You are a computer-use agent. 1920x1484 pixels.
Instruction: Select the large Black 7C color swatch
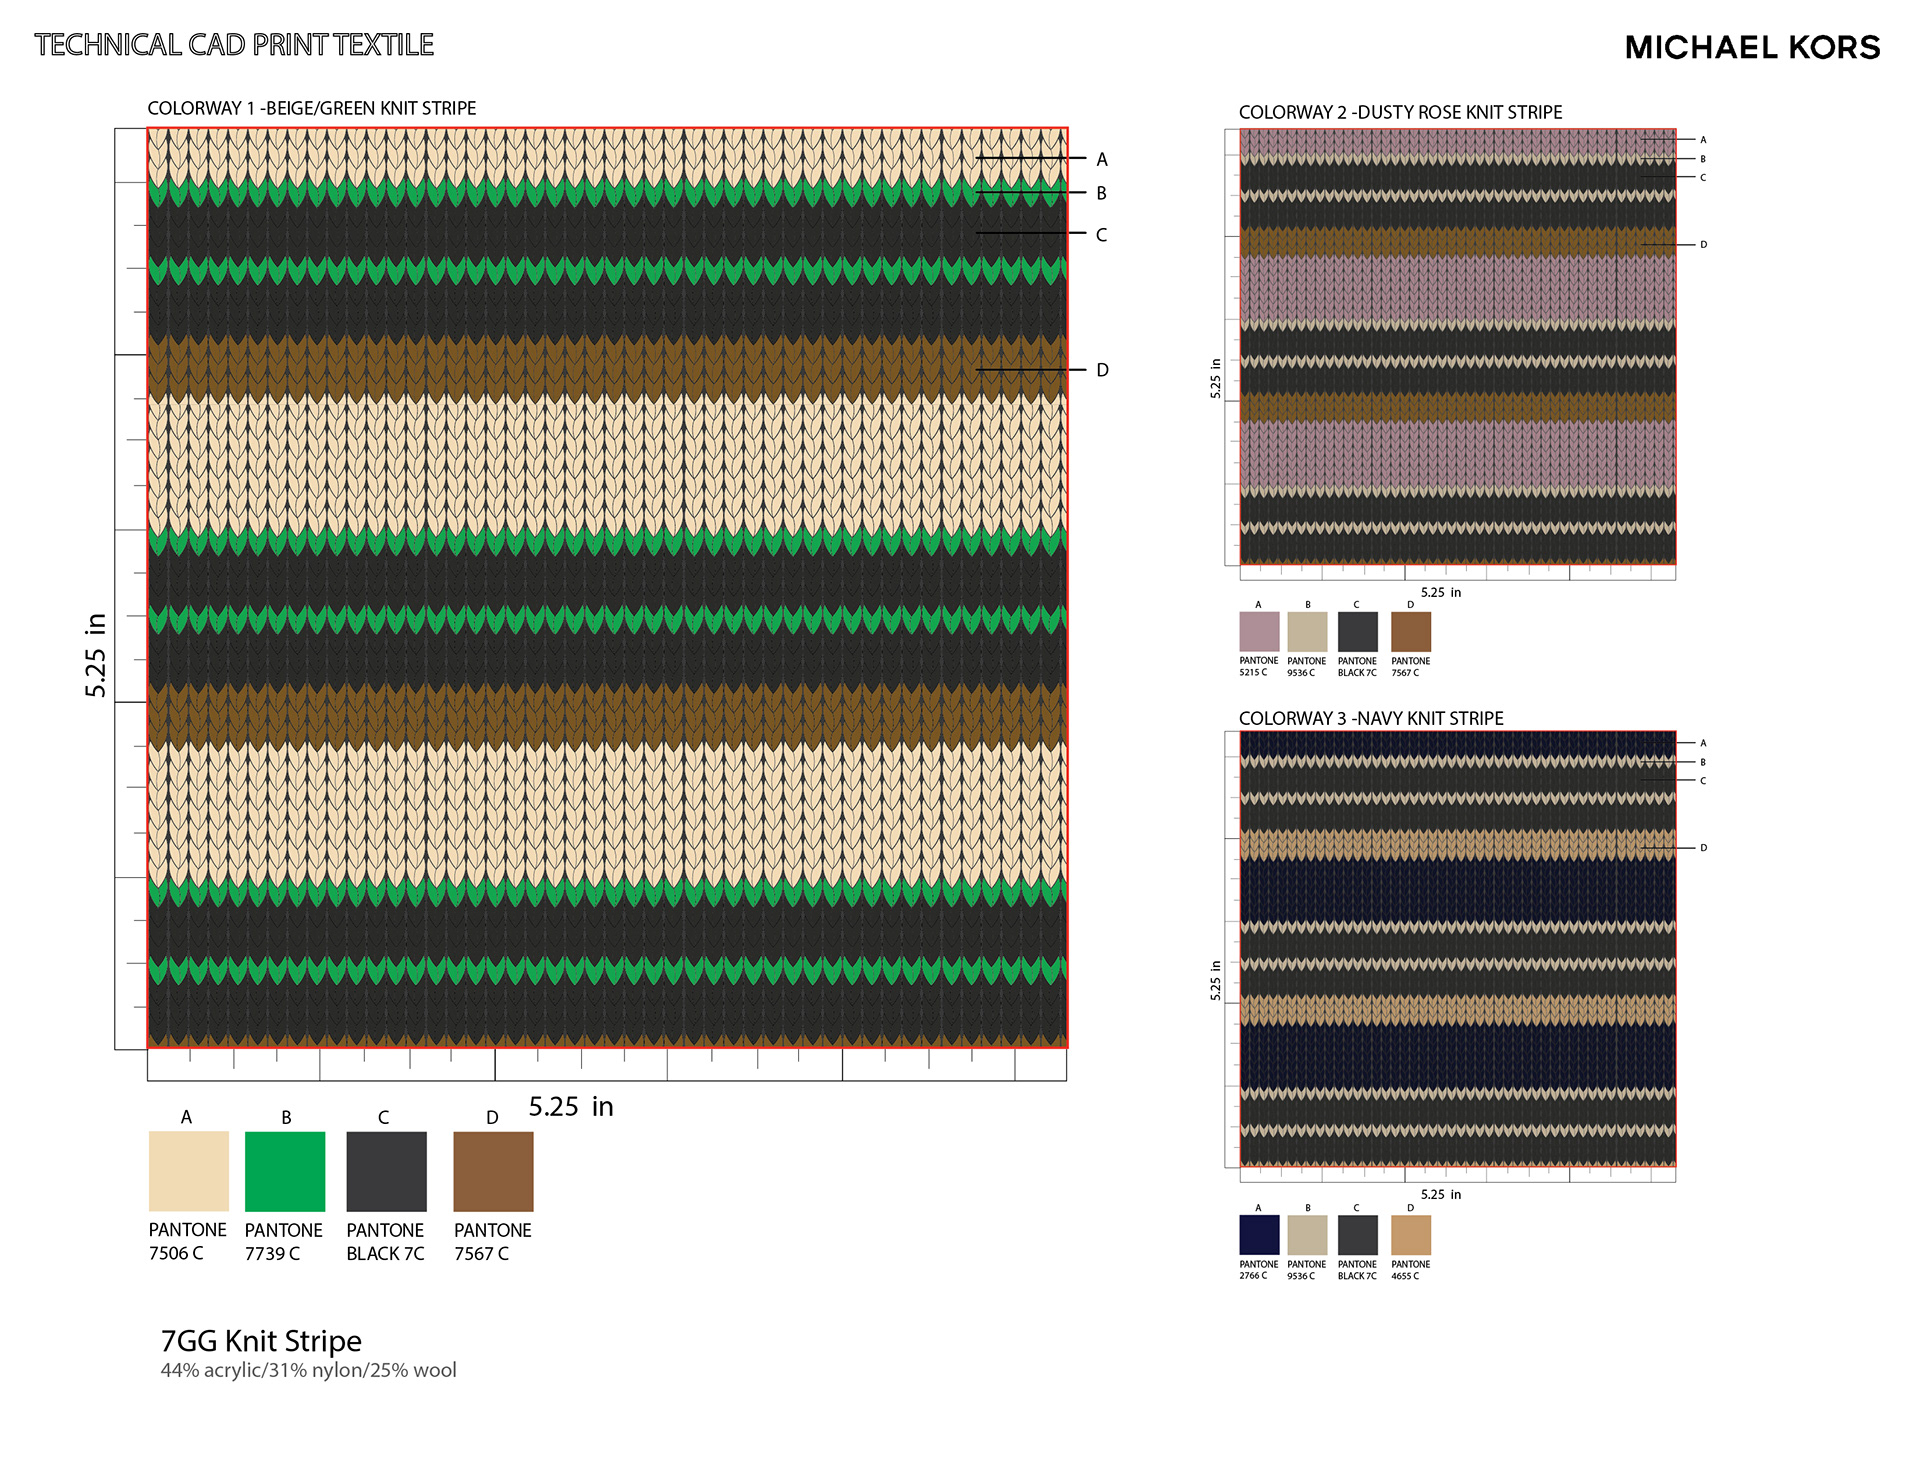coord(386,1171)
